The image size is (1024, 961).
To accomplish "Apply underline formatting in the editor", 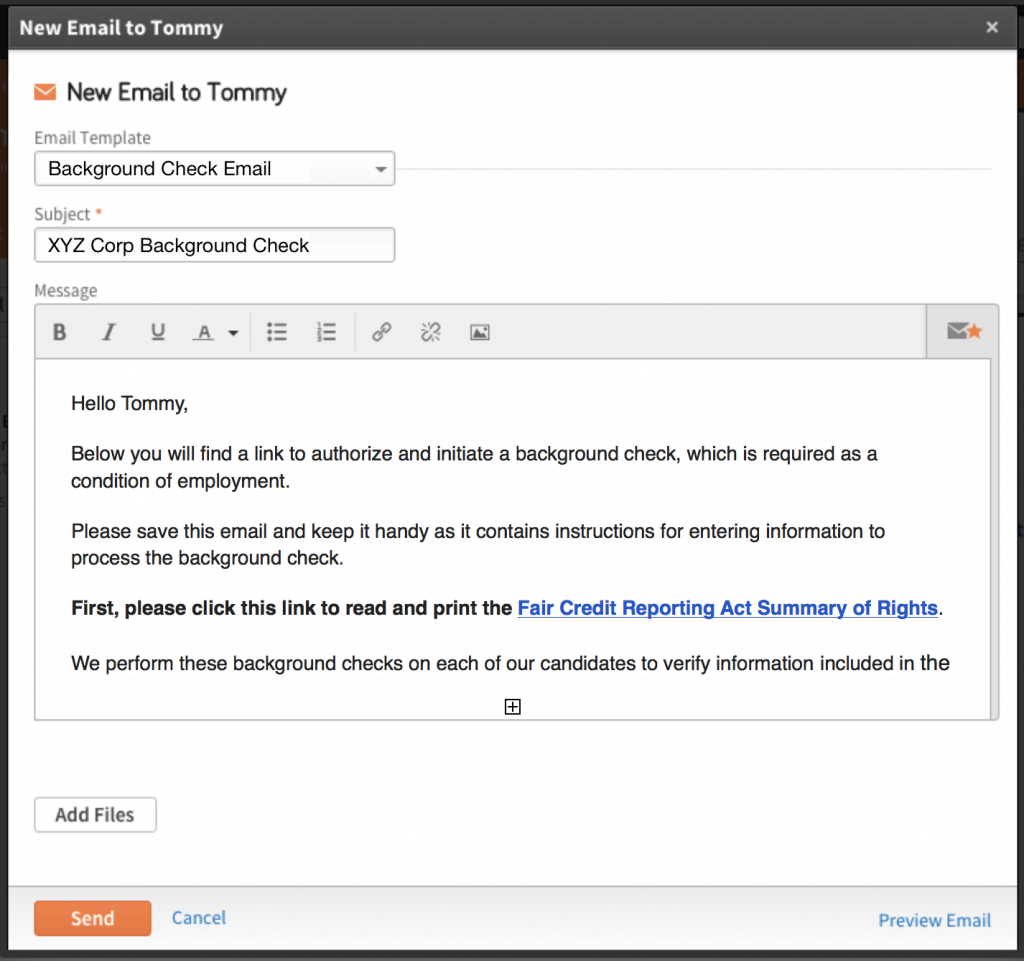I will tap(157, 332).
